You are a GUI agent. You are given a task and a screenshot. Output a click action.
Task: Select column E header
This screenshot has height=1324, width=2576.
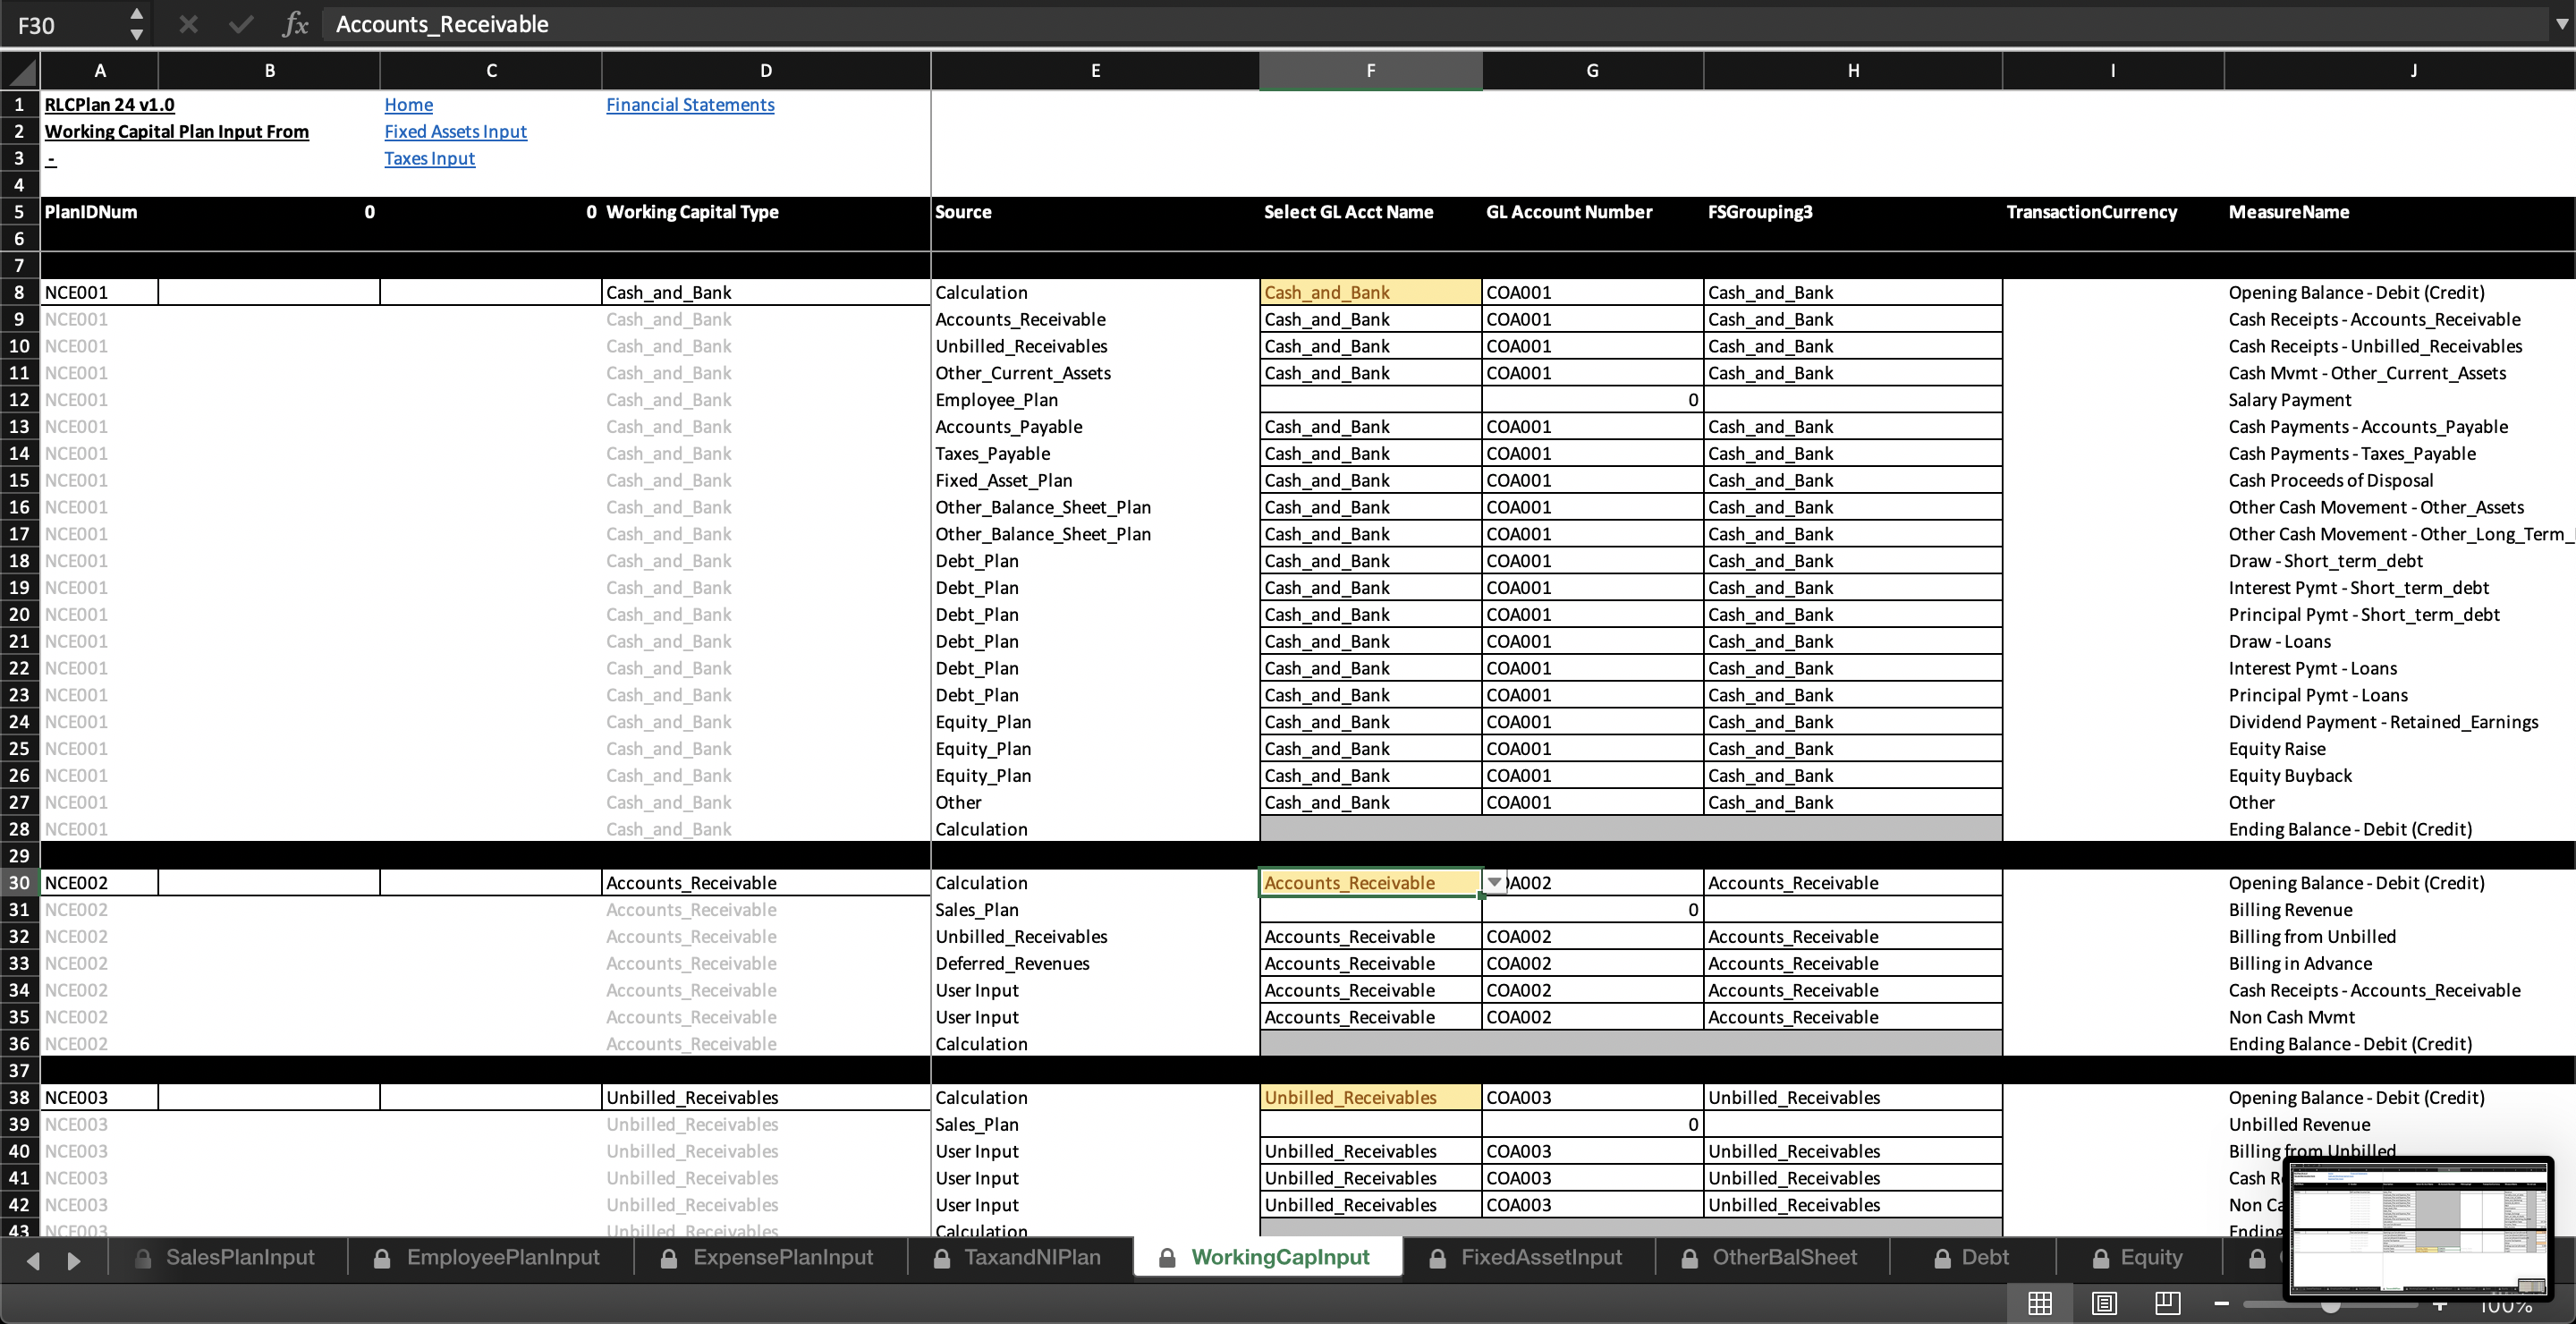click(x=1095, y=71)
